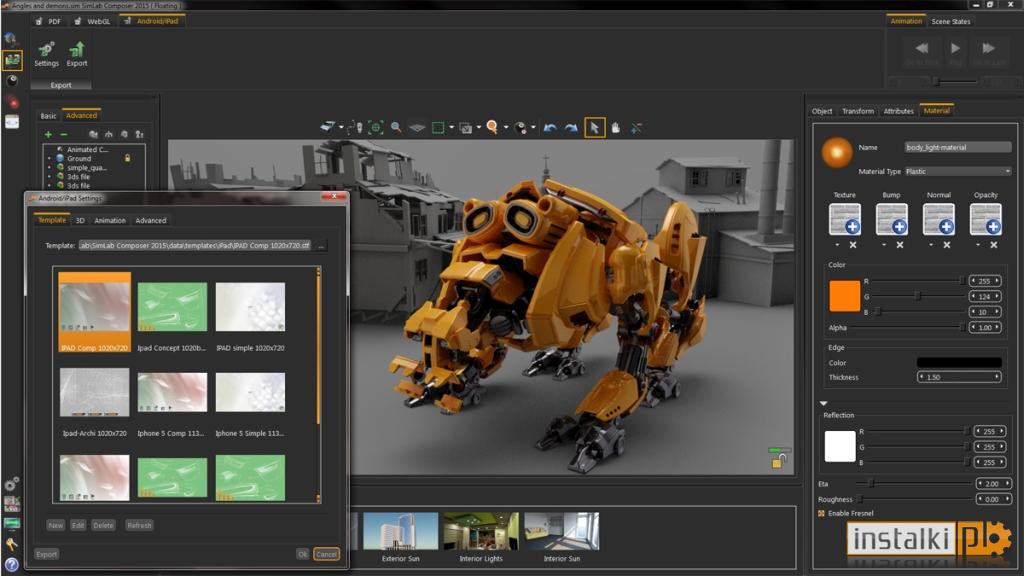This screenshot has width=1024, height=576.
Task: Activate the hand Pan tool
Action: [x=615, y=128]
